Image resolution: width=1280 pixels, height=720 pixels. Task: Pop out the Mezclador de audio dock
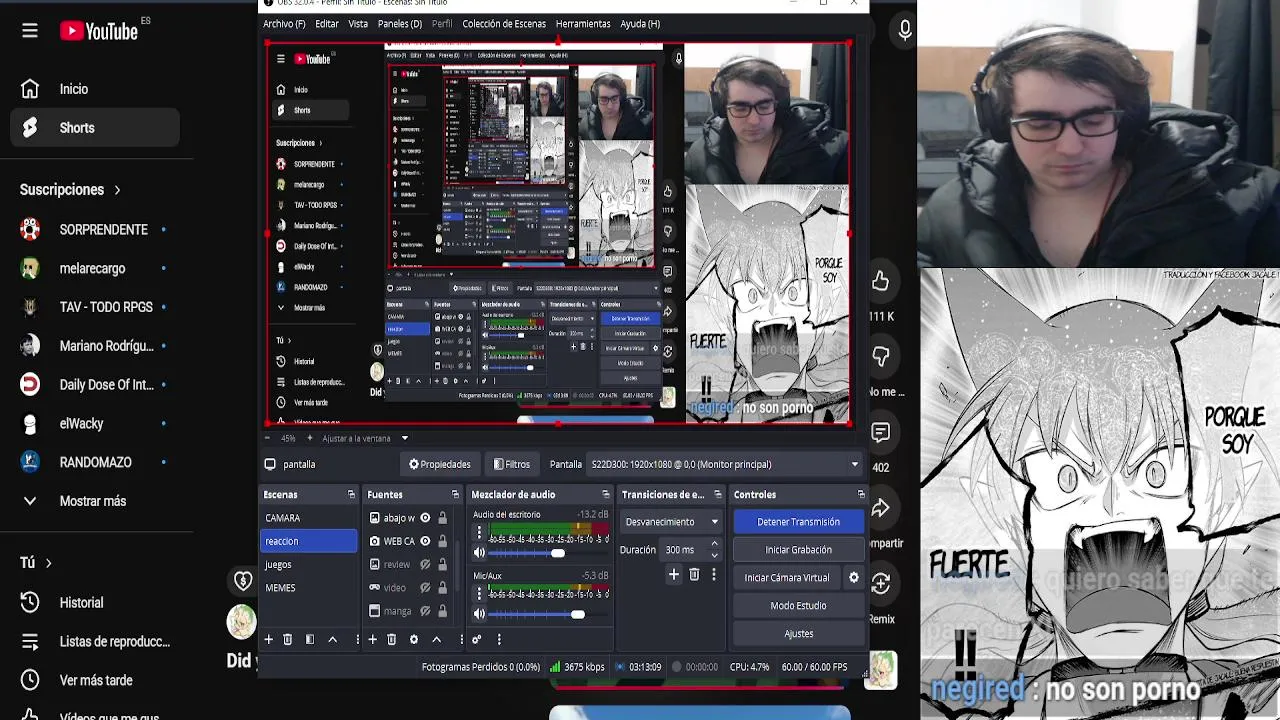tap(606, 494)
